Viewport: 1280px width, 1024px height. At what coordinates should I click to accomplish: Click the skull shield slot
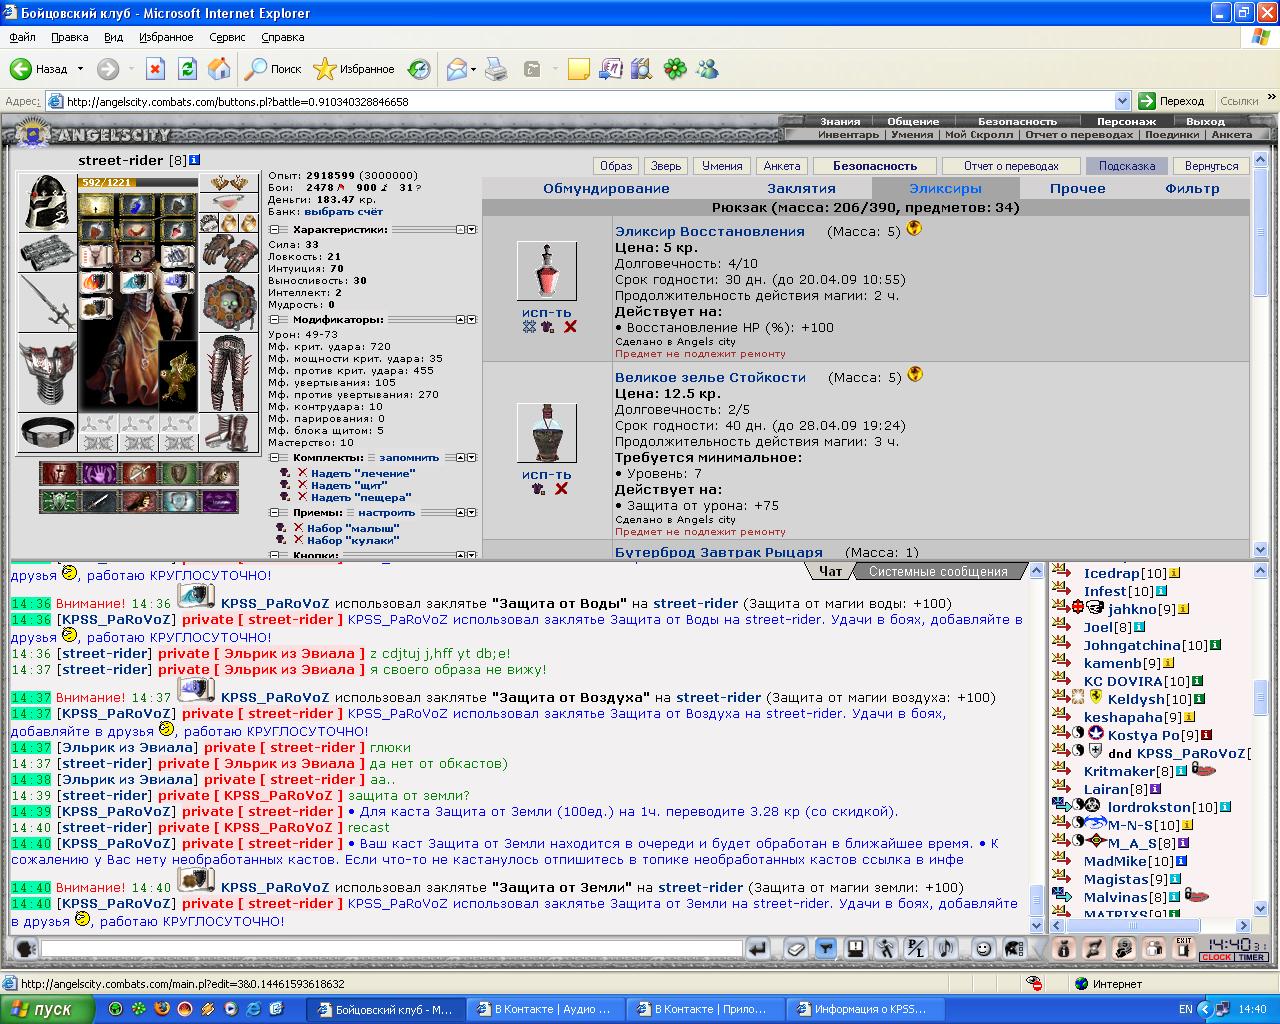pyautogui.click(x=229, y=302)
